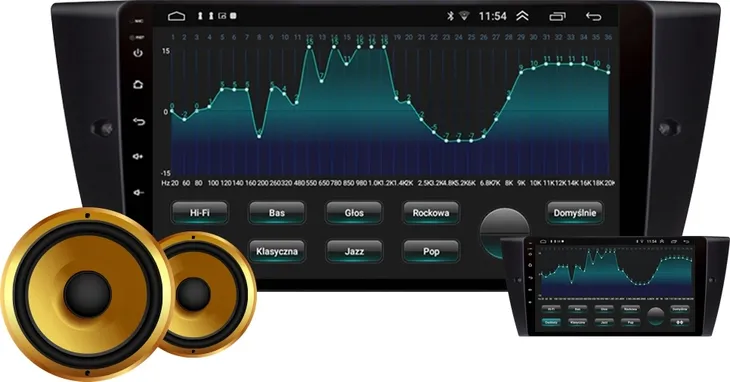Tap the RST reset pinhole
Screen dimensions: 730x382
click(136, 37)
